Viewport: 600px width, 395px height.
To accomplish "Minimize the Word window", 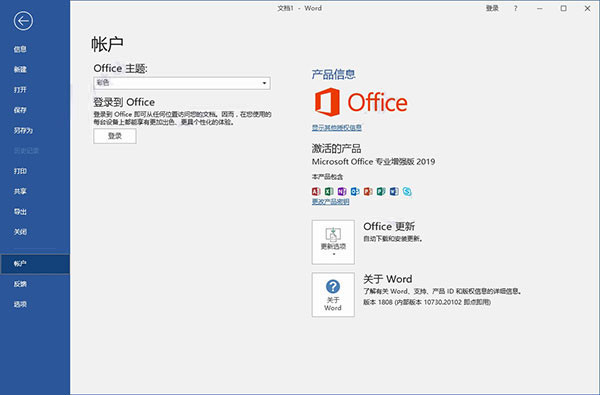I will 540,8.
